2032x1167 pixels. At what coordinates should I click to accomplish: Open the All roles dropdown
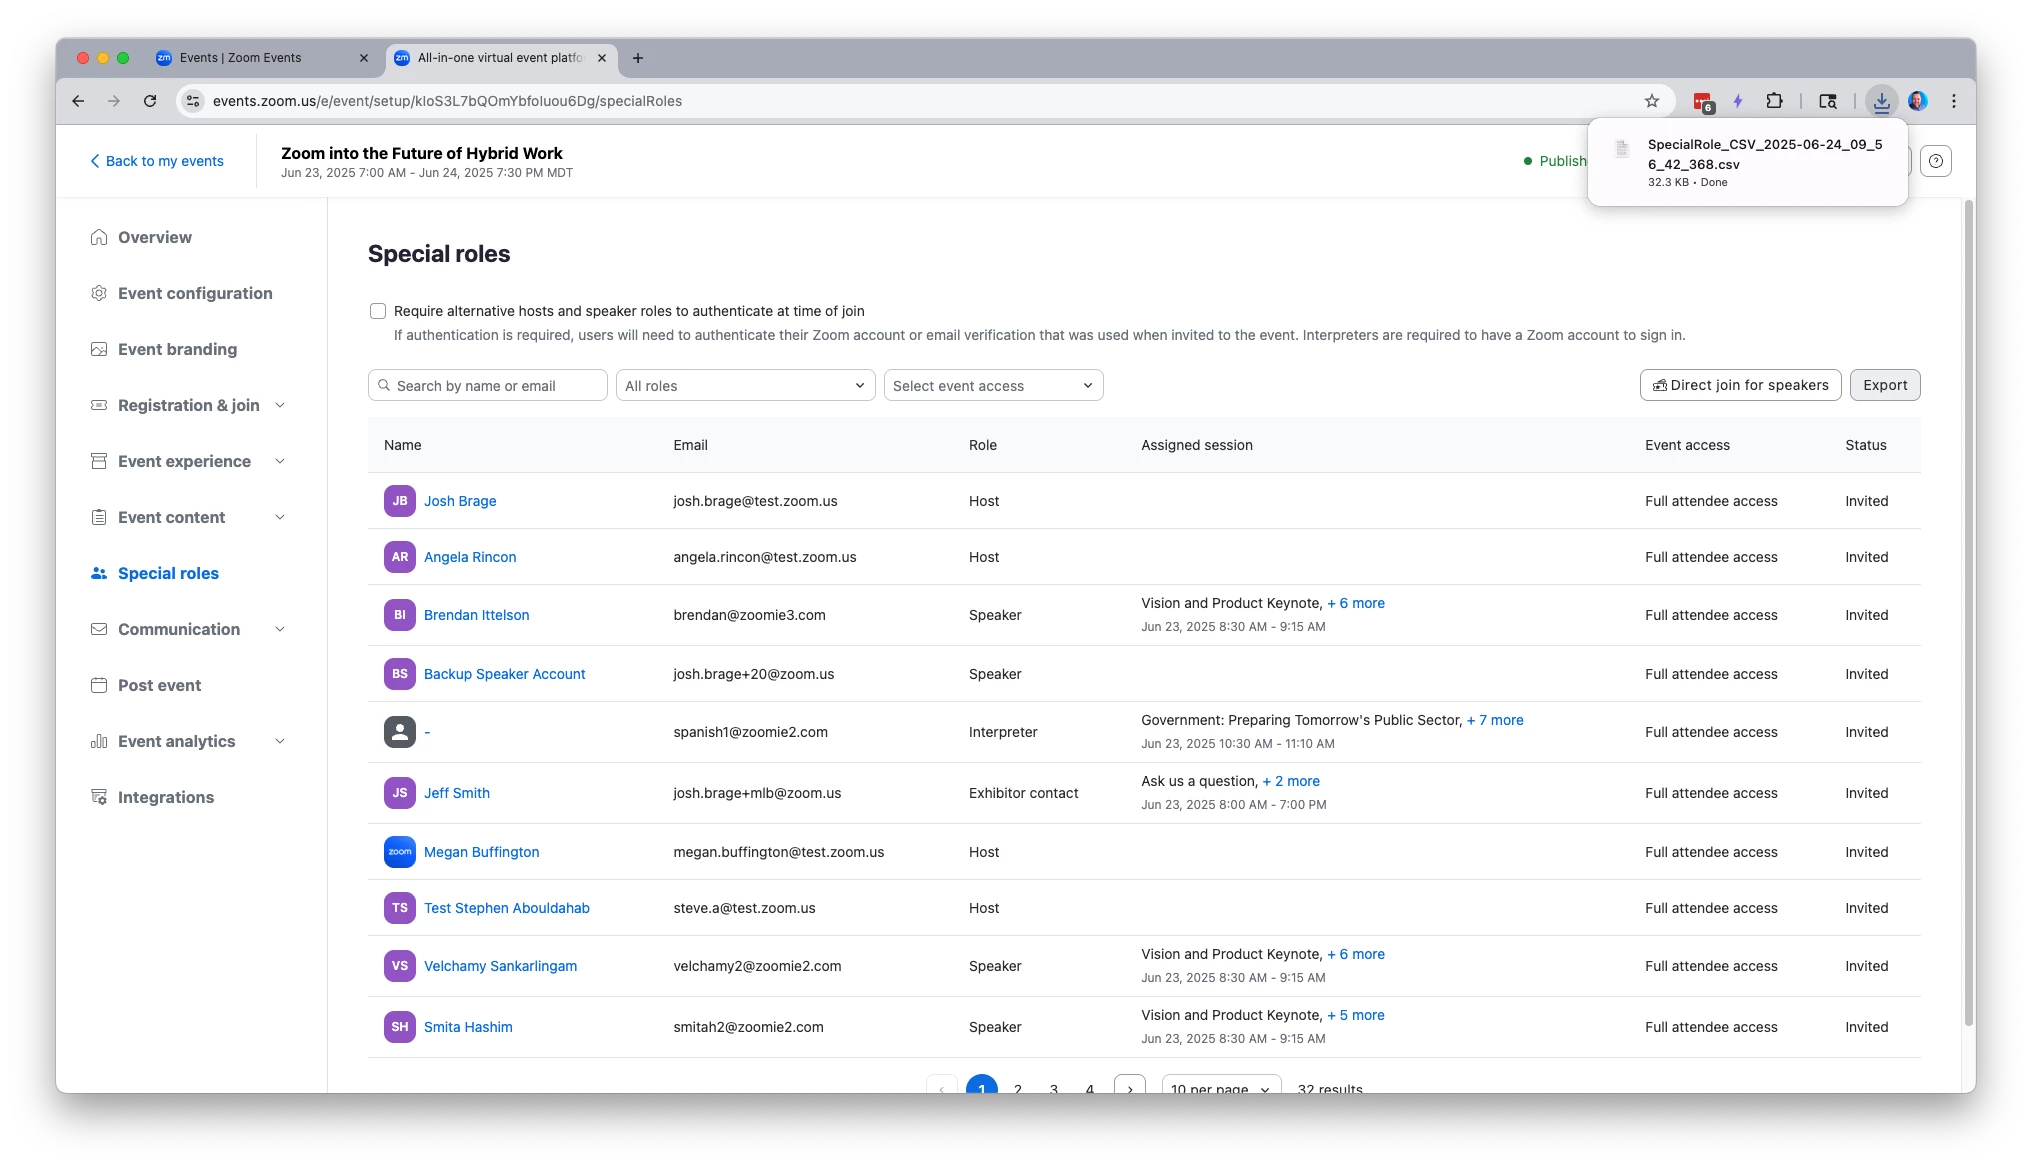745,386
